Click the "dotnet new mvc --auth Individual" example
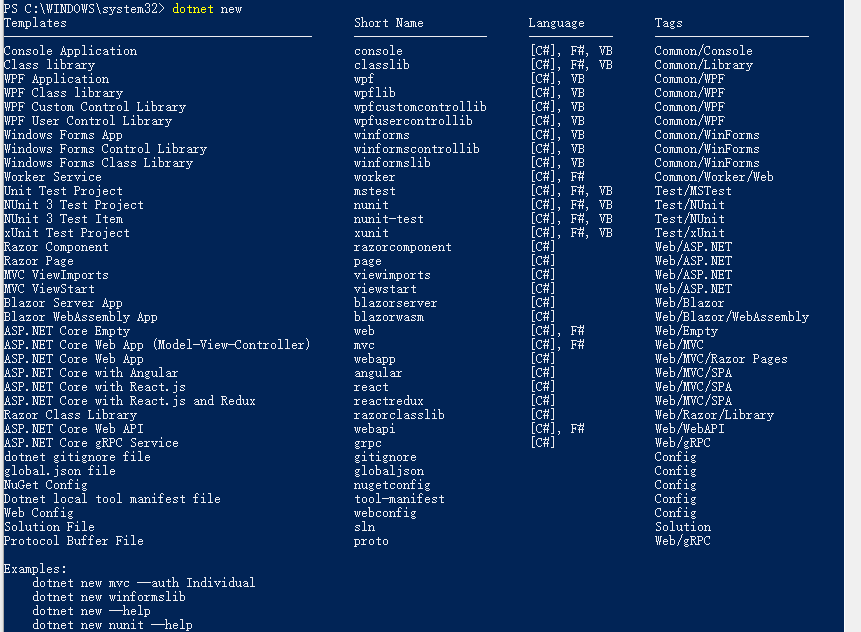This screenshot has height=632, width=861. click(144, 583)
